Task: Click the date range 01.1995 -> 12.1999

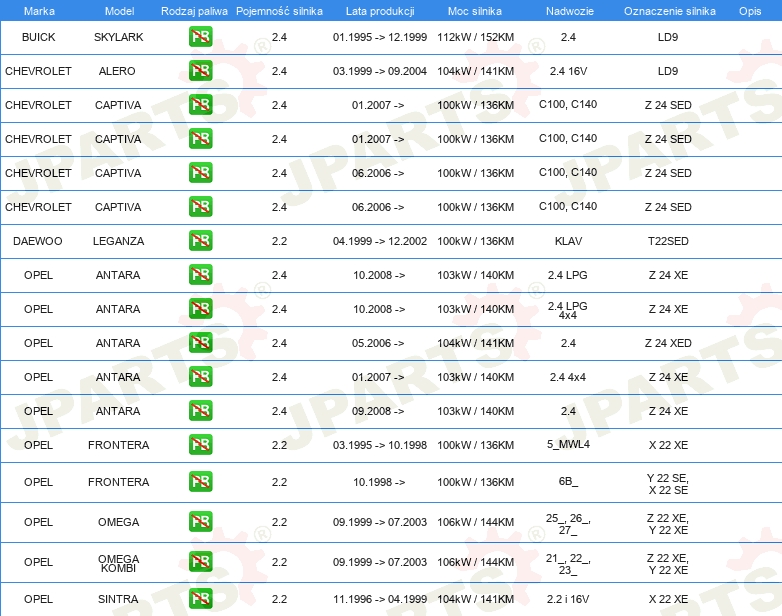Action: click(x=380, y=37)
